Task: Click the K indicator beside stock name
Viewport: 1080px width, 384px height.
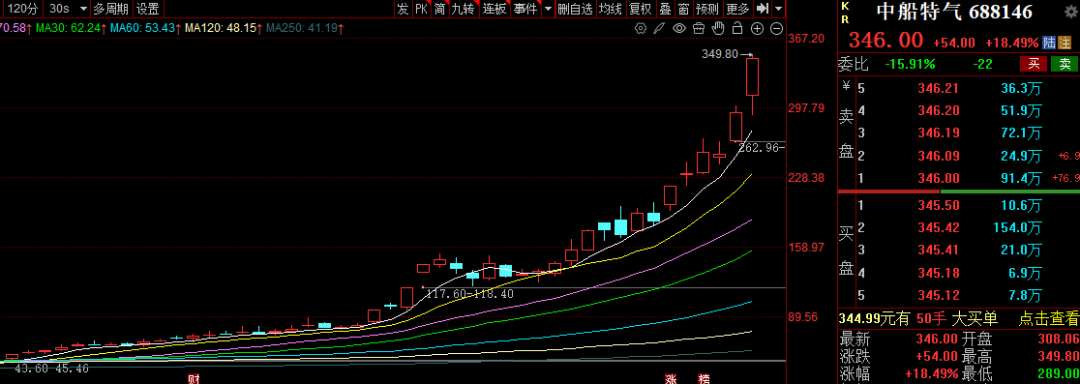Action: click(x=845, y=6)
